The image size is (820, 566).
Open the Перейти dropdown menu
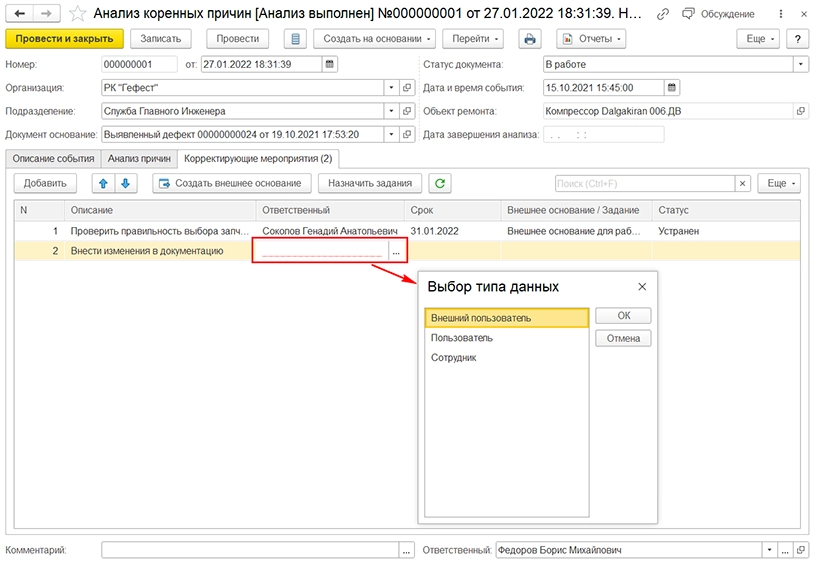(x=475, y=39)
